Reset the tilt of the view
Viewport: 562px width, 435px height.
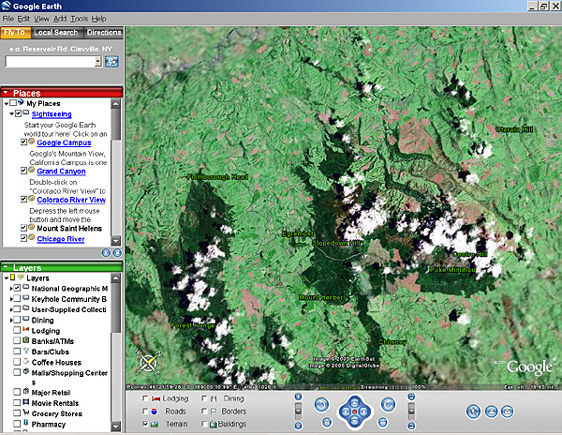(x=383, y=422)
